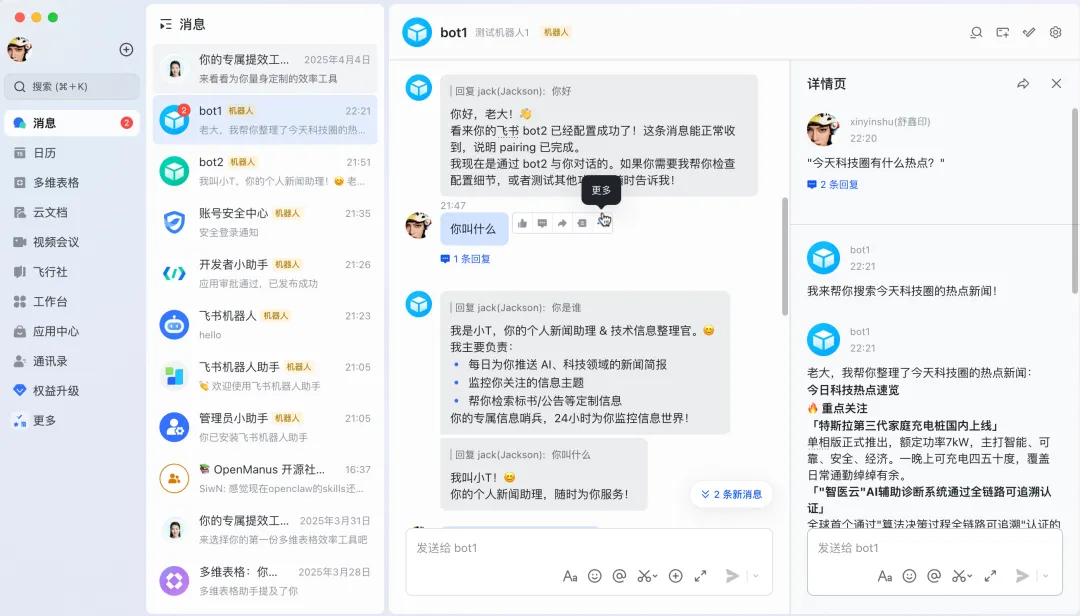Click the share arrow in 详情页 panel
The image size is (1080, 616).
click(1023, 83)
